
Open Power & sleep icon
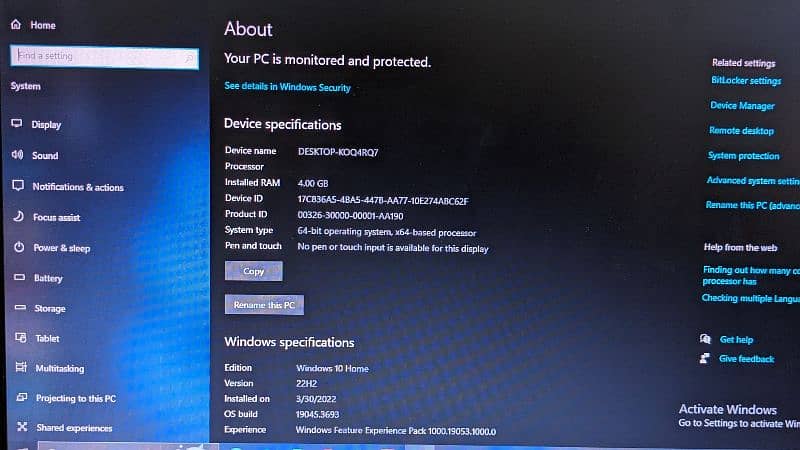17,247
